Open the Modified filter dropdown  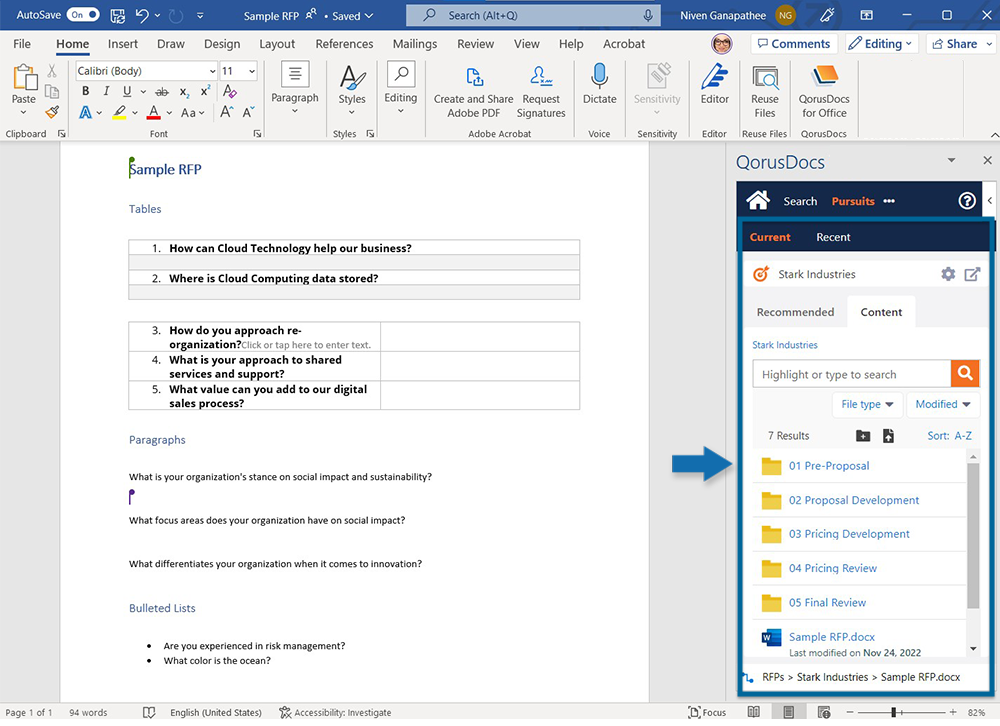(x=943, y=404)
